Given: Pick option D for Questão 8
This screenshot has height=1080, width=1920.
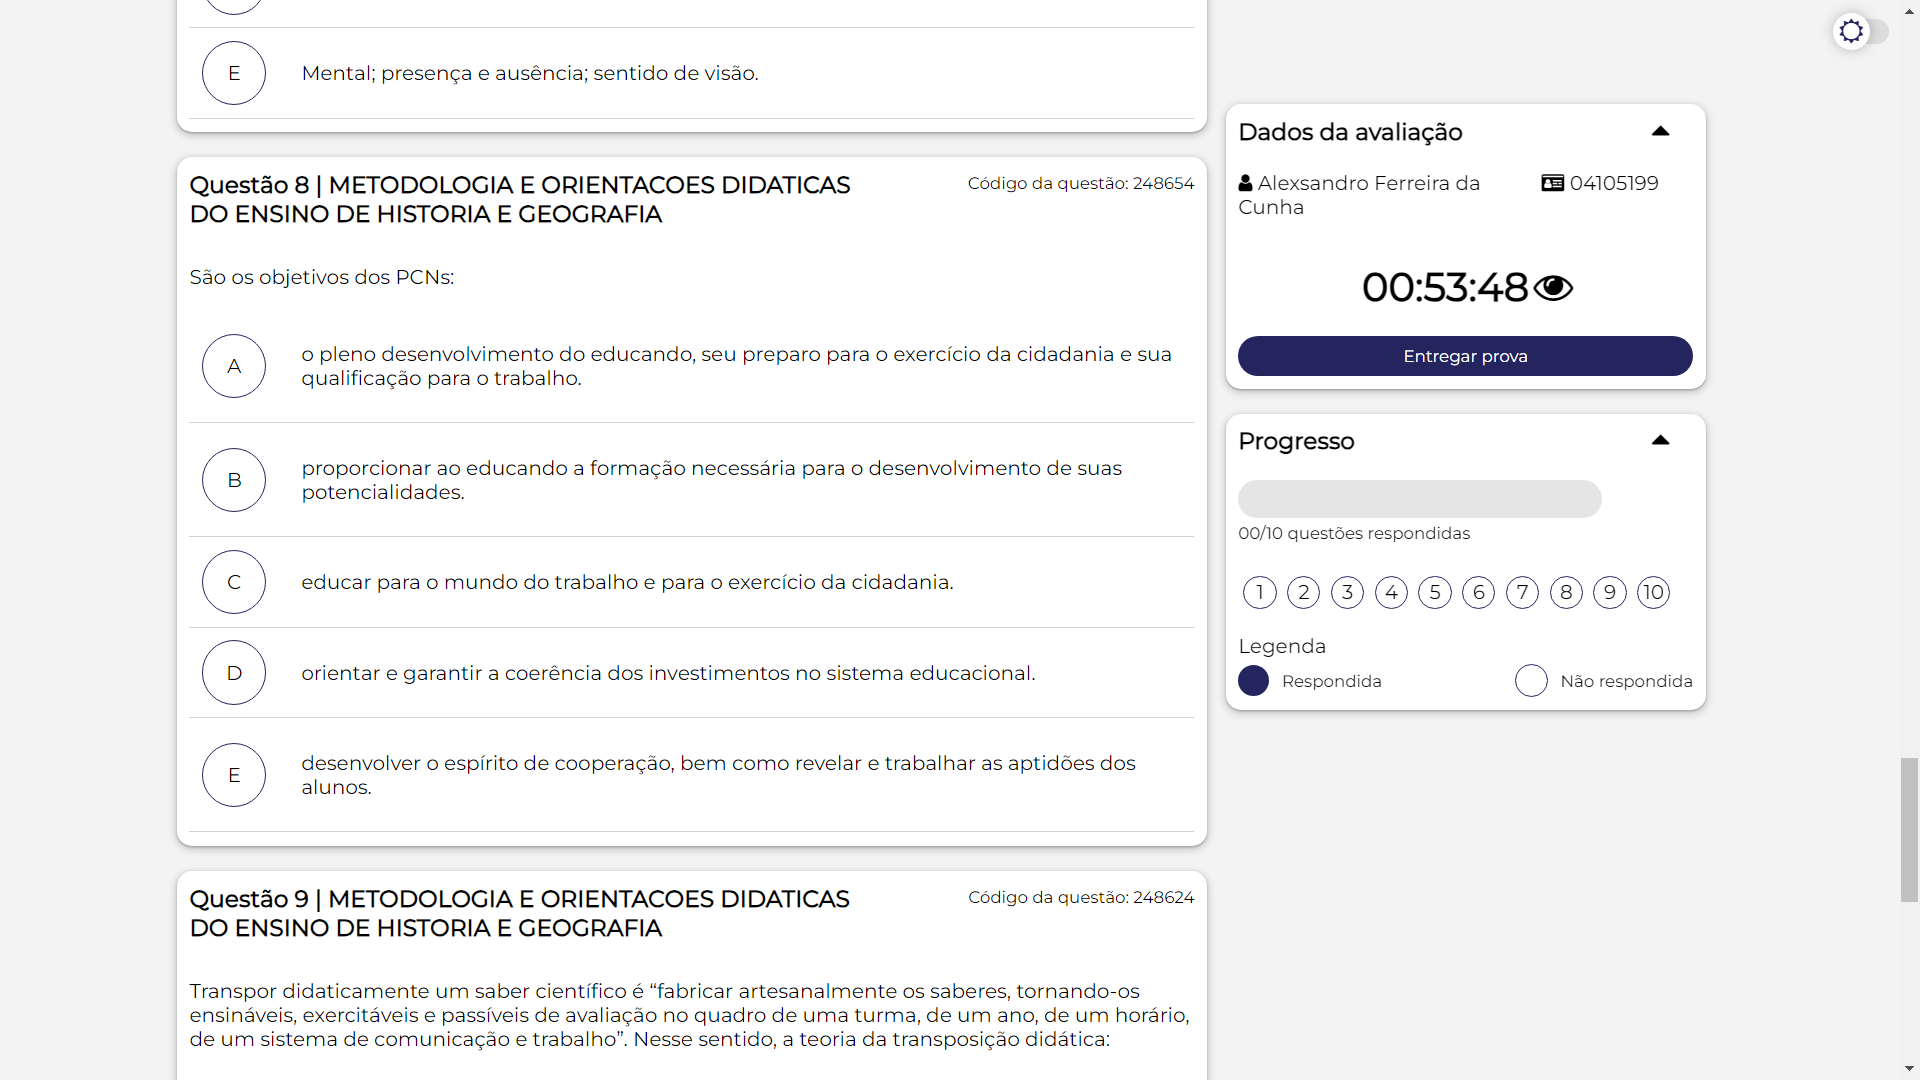Looking at the screenshot, I should click(234, 673).
